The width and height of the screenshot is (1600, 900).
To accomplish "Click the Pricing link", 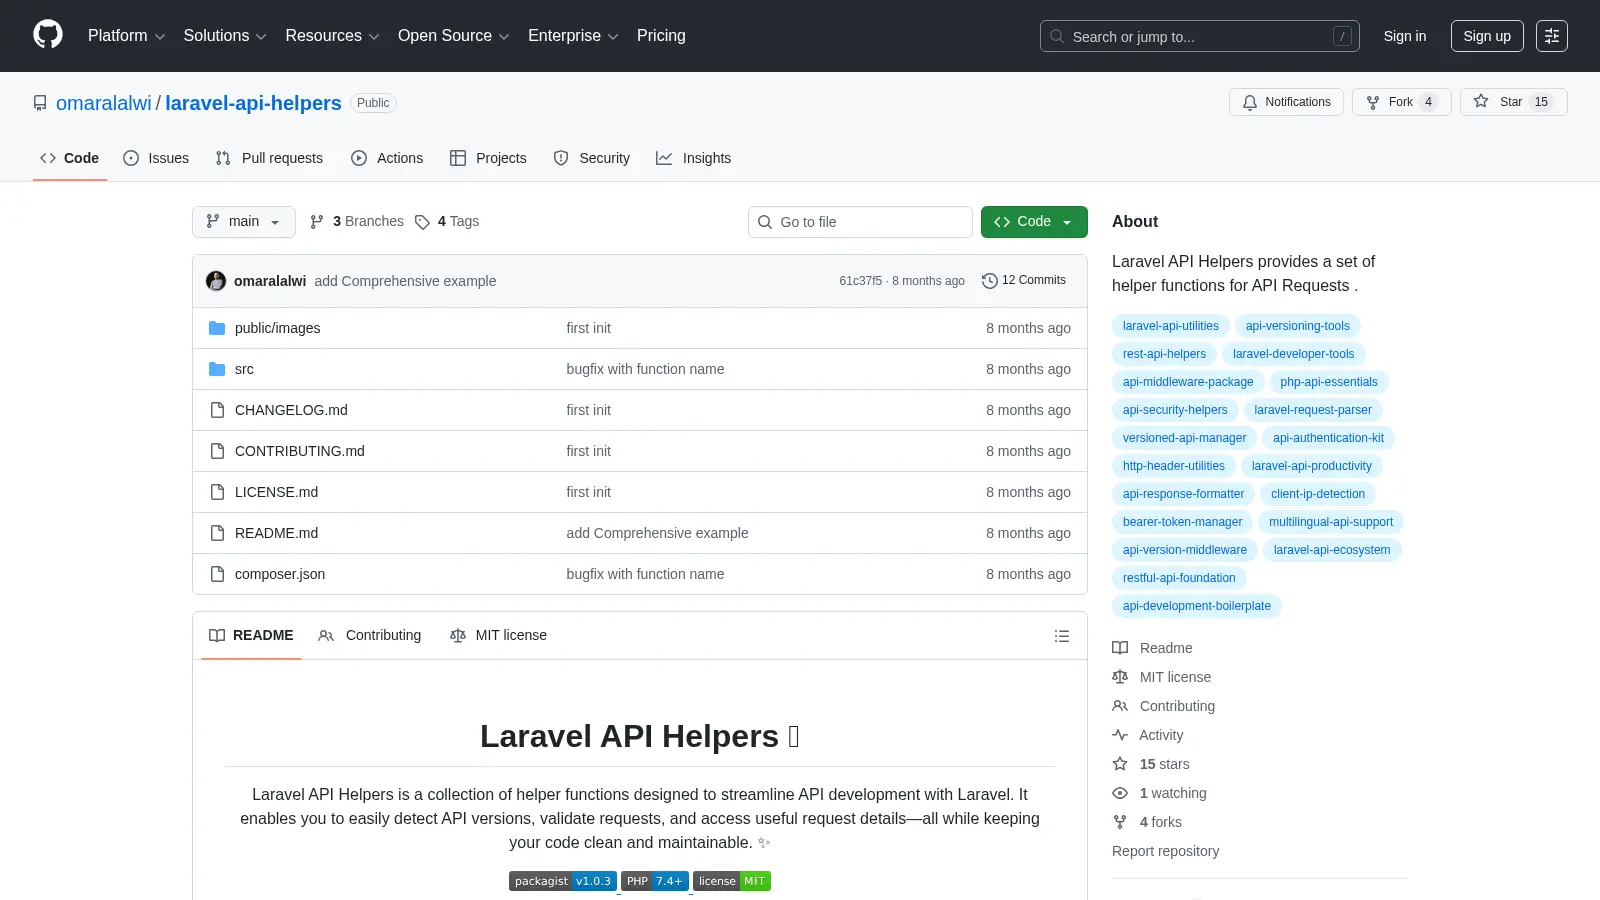I will click(661, 36).
